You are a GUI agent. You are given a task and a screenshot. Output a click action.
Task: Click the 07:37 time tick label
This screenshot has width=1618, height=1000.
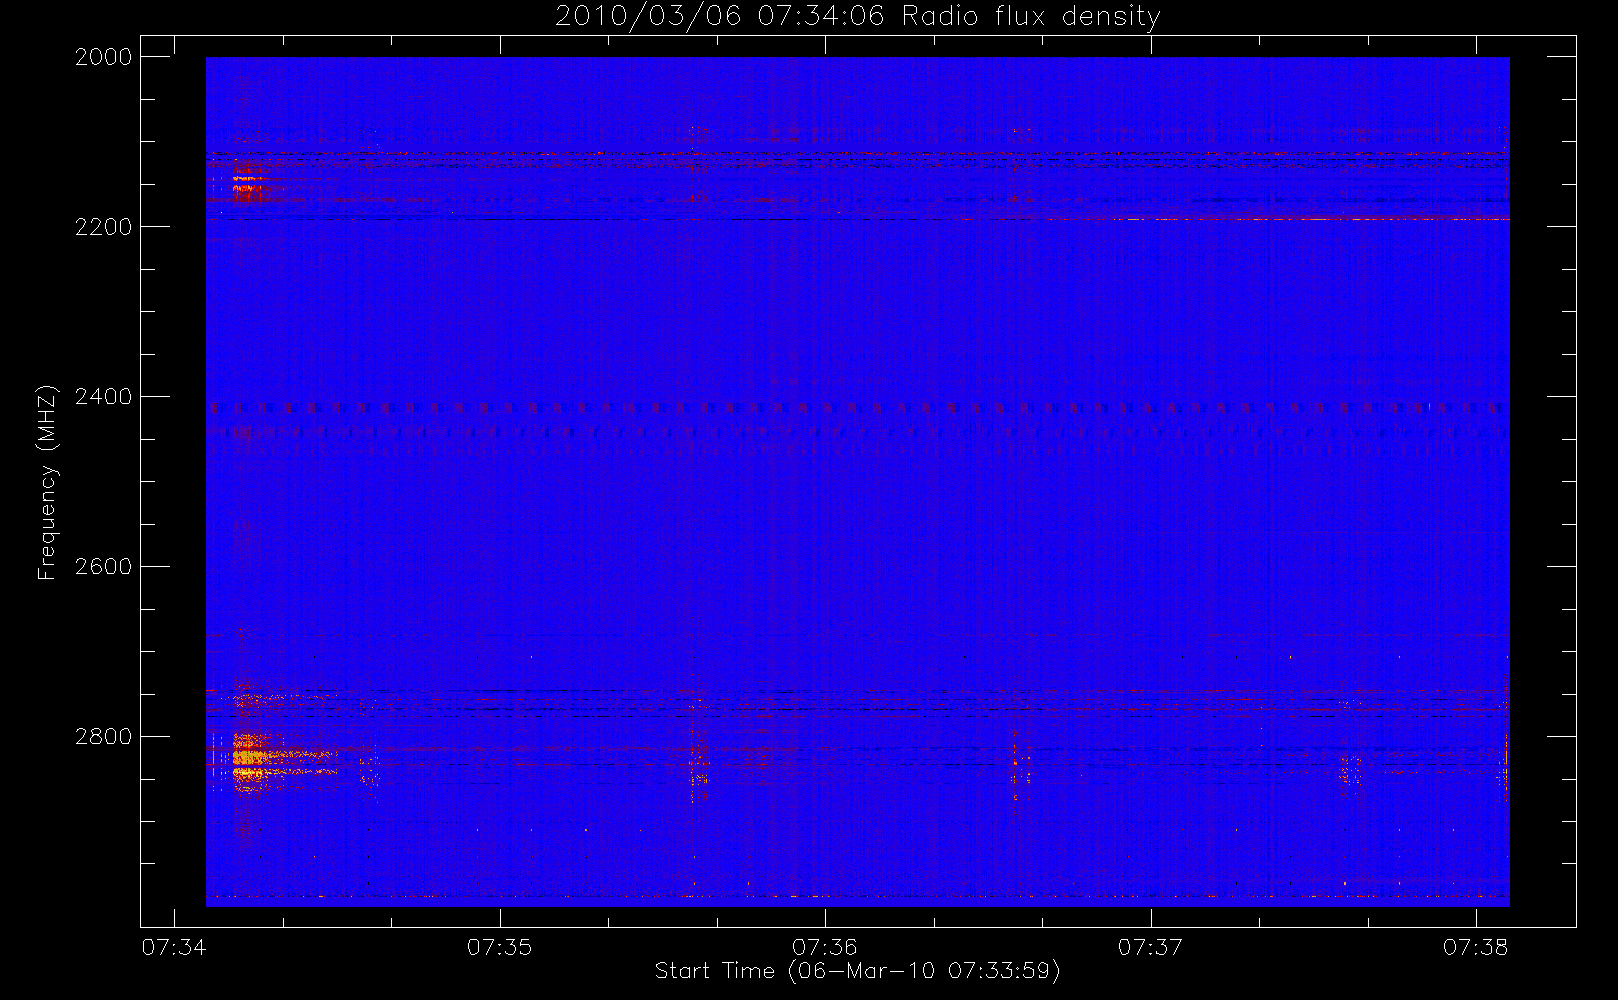click(x=1150, y=947)
